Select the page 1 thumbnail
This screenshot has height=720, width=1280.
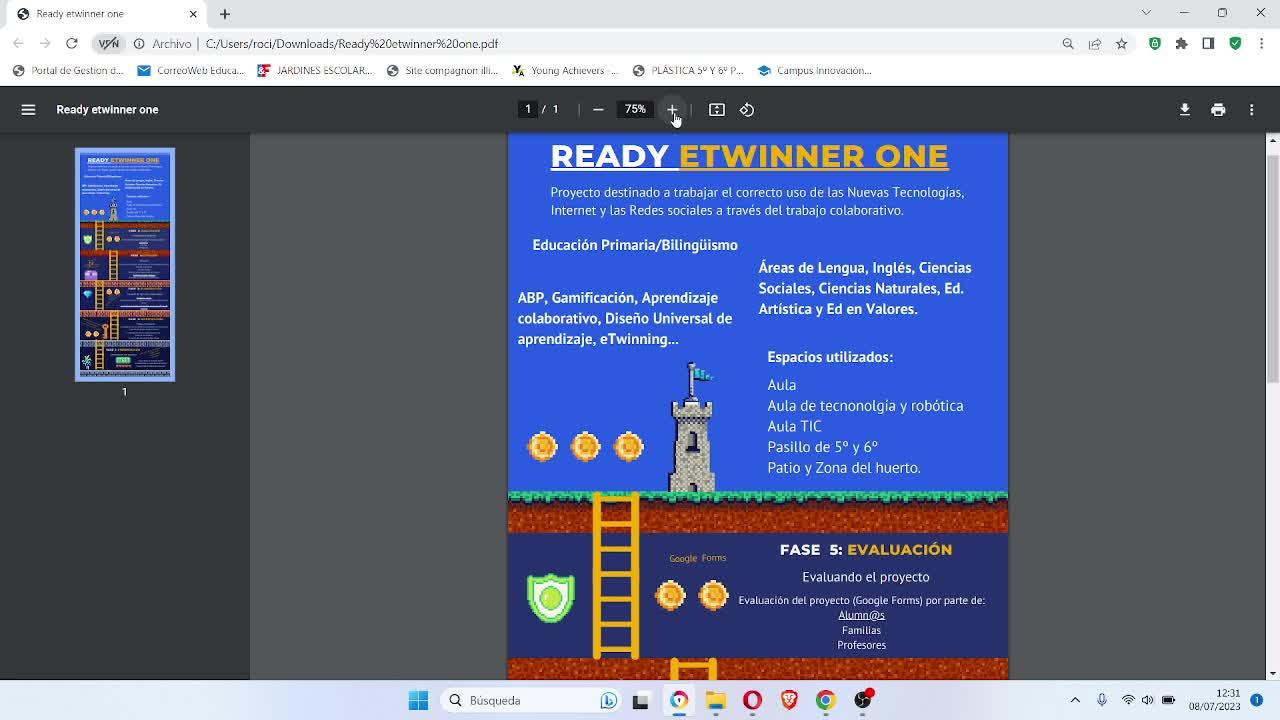coord(125,265)
